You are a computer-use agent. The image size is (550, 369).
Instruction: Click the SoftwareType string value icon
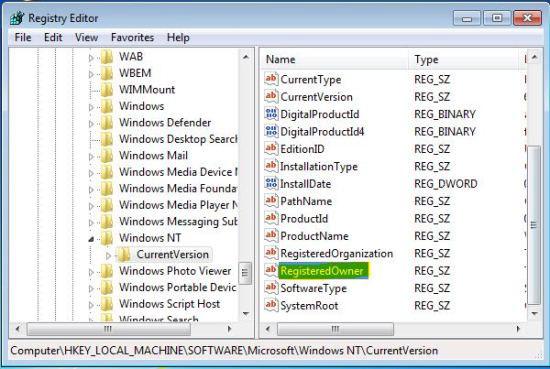271,288
